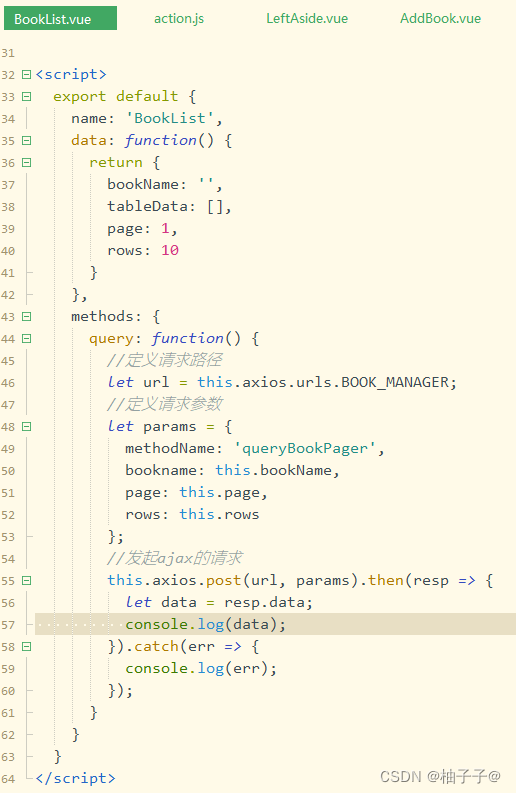This screenshot has width=516, height=793.
Task: Click line number 31 in the gutter
Action: pyautogui.click(x=8, y=53)
